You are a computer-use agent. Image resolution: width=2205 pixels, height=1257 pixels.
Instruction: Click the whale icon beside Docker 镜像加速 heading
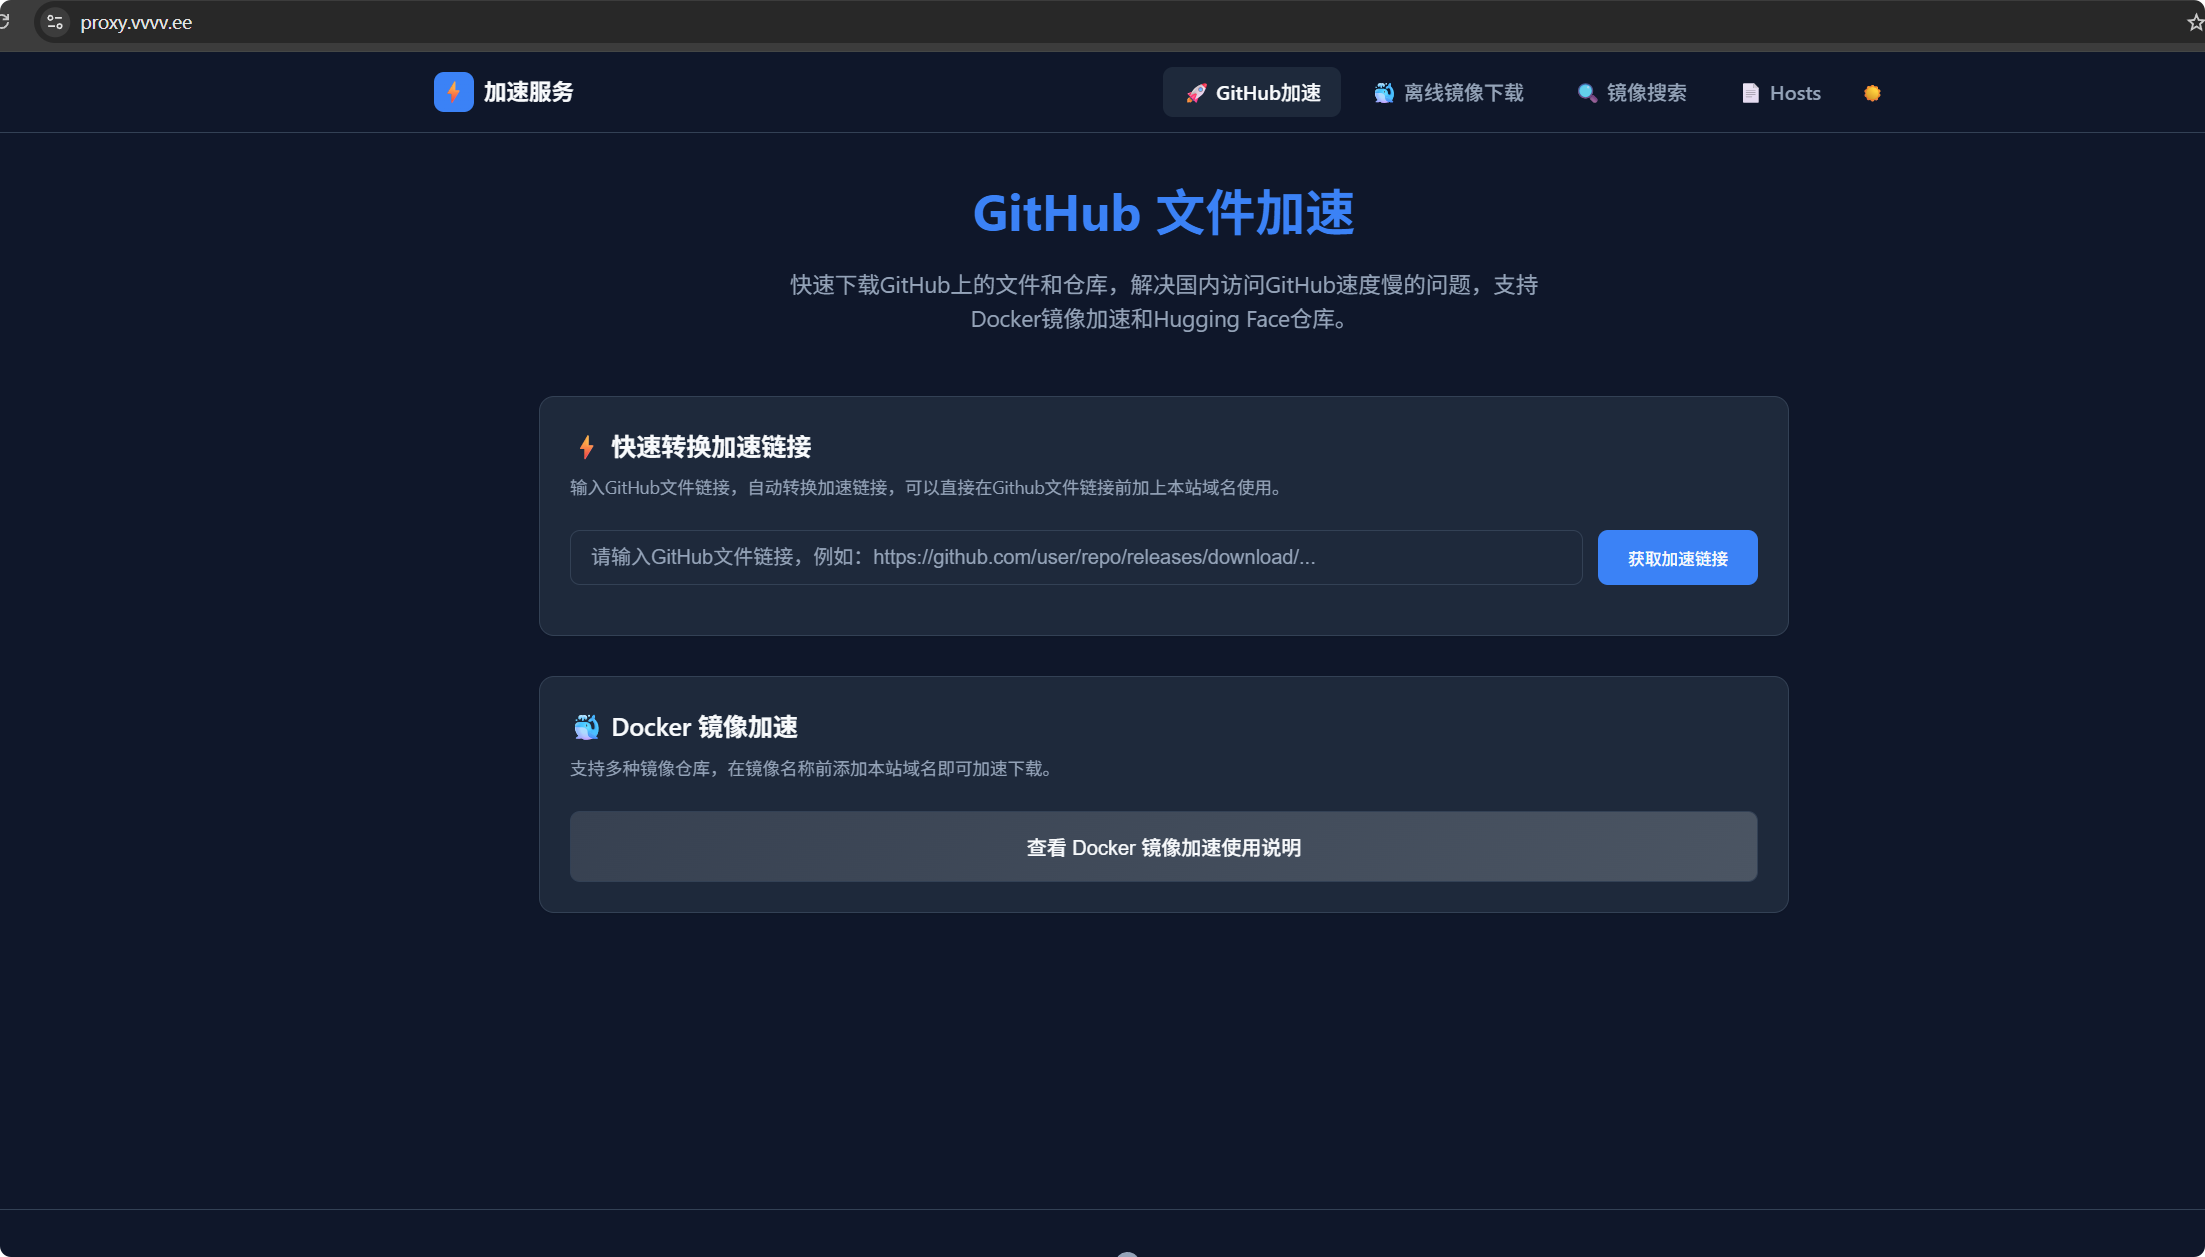pyautogui.click(x=586, y=727)
